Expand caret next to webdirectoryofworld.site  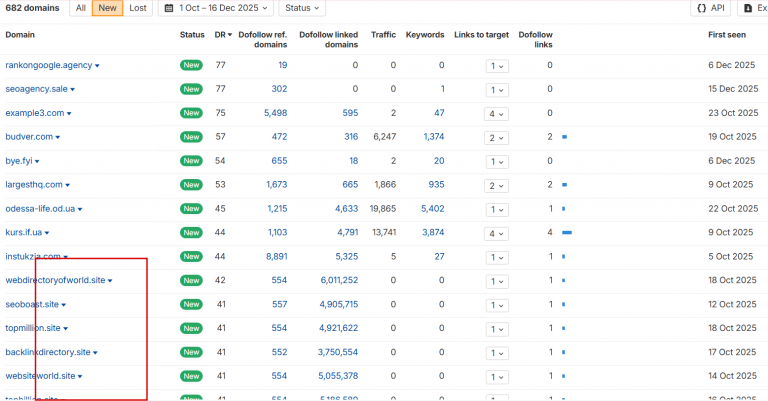[110, 282]
